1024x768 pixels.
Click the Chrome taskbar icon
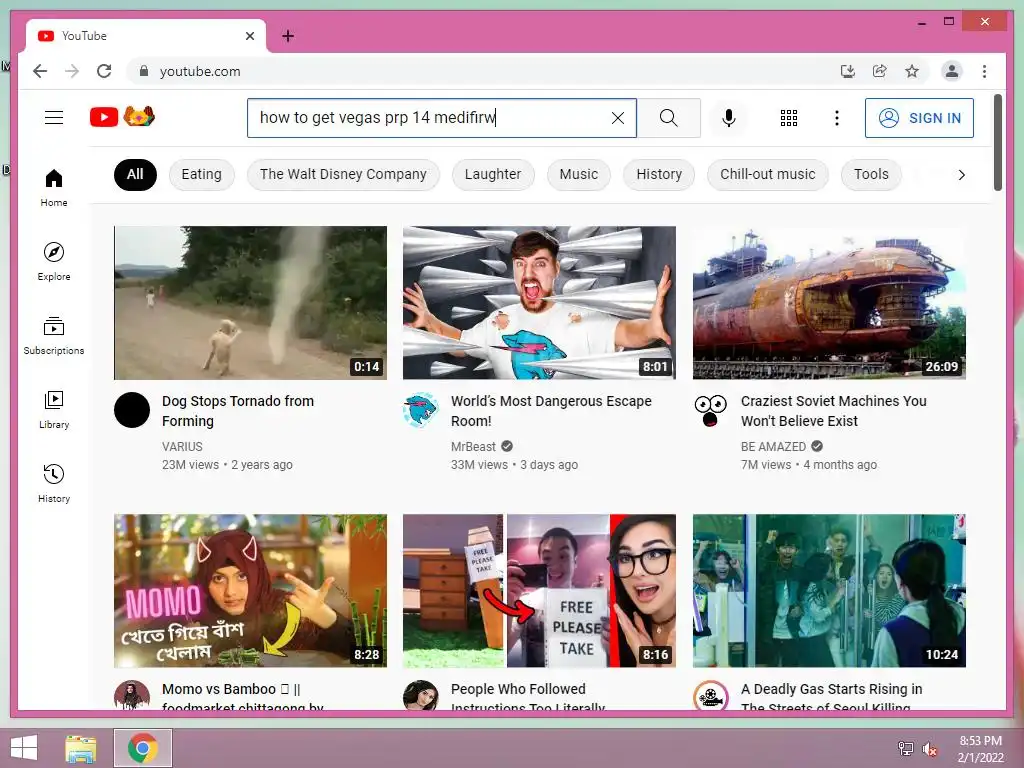(x=143, y=748)
